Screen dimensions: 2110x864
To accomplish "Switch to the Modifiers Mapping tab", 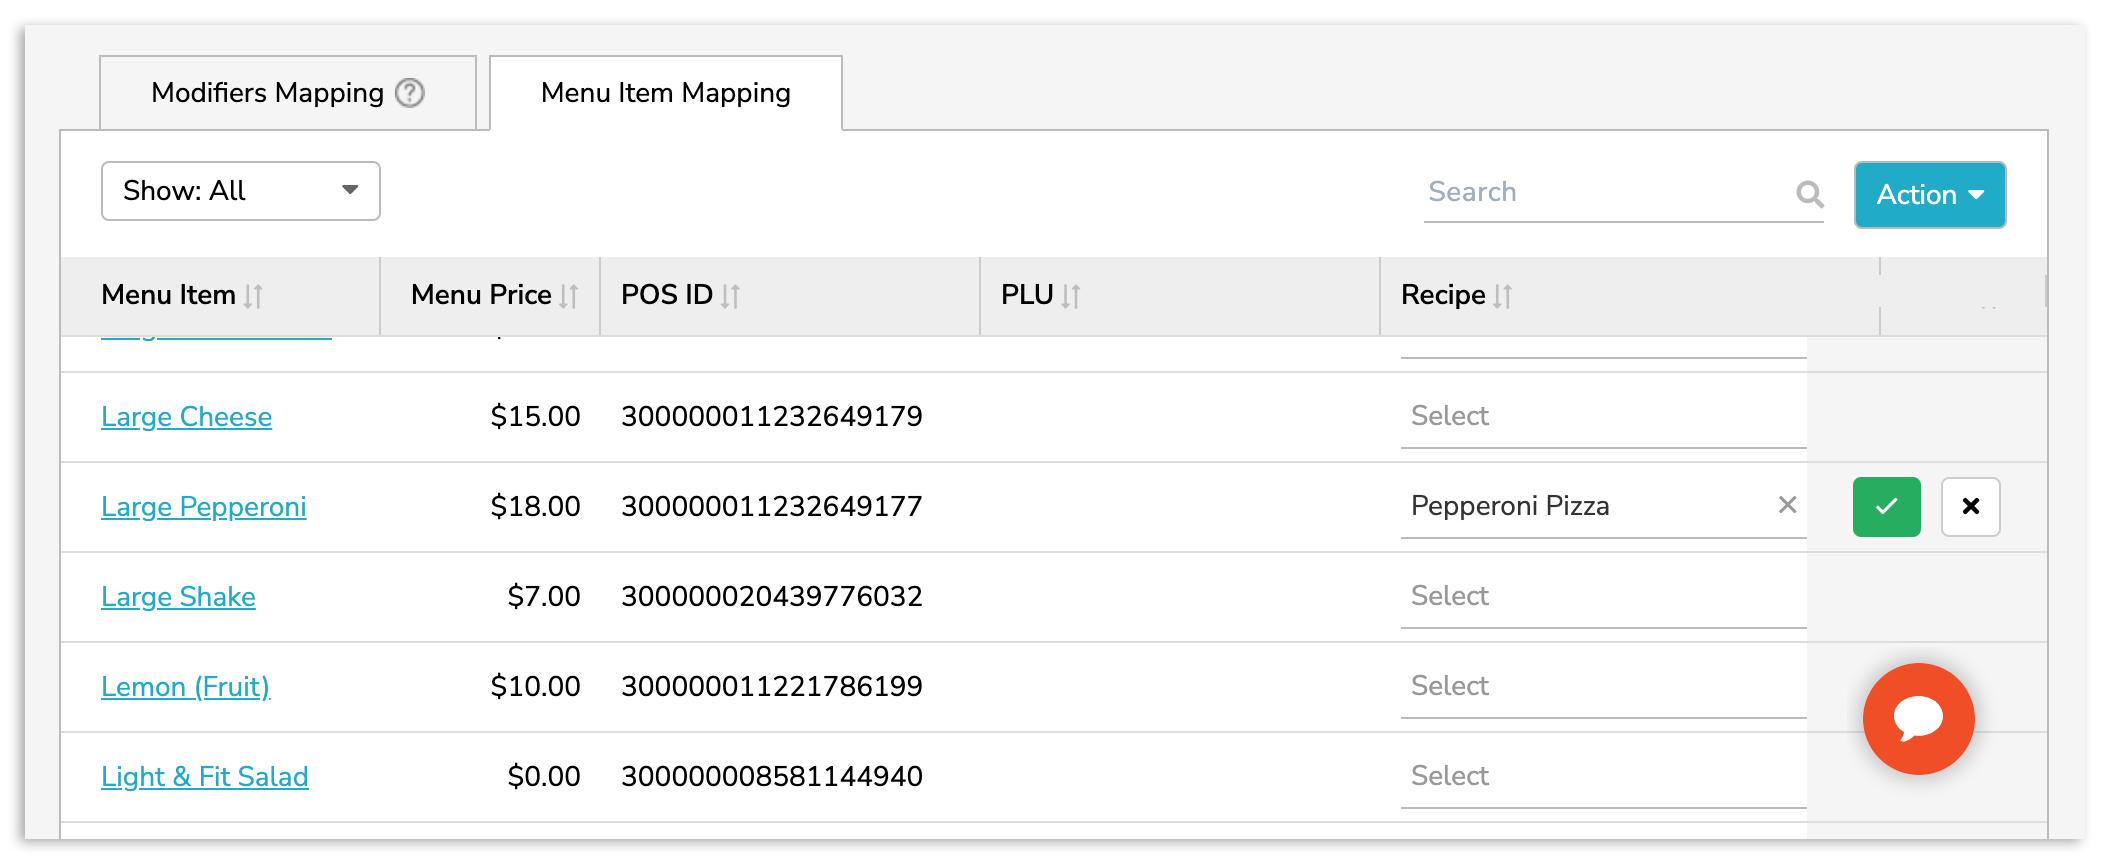I will [x=287, y=93].
